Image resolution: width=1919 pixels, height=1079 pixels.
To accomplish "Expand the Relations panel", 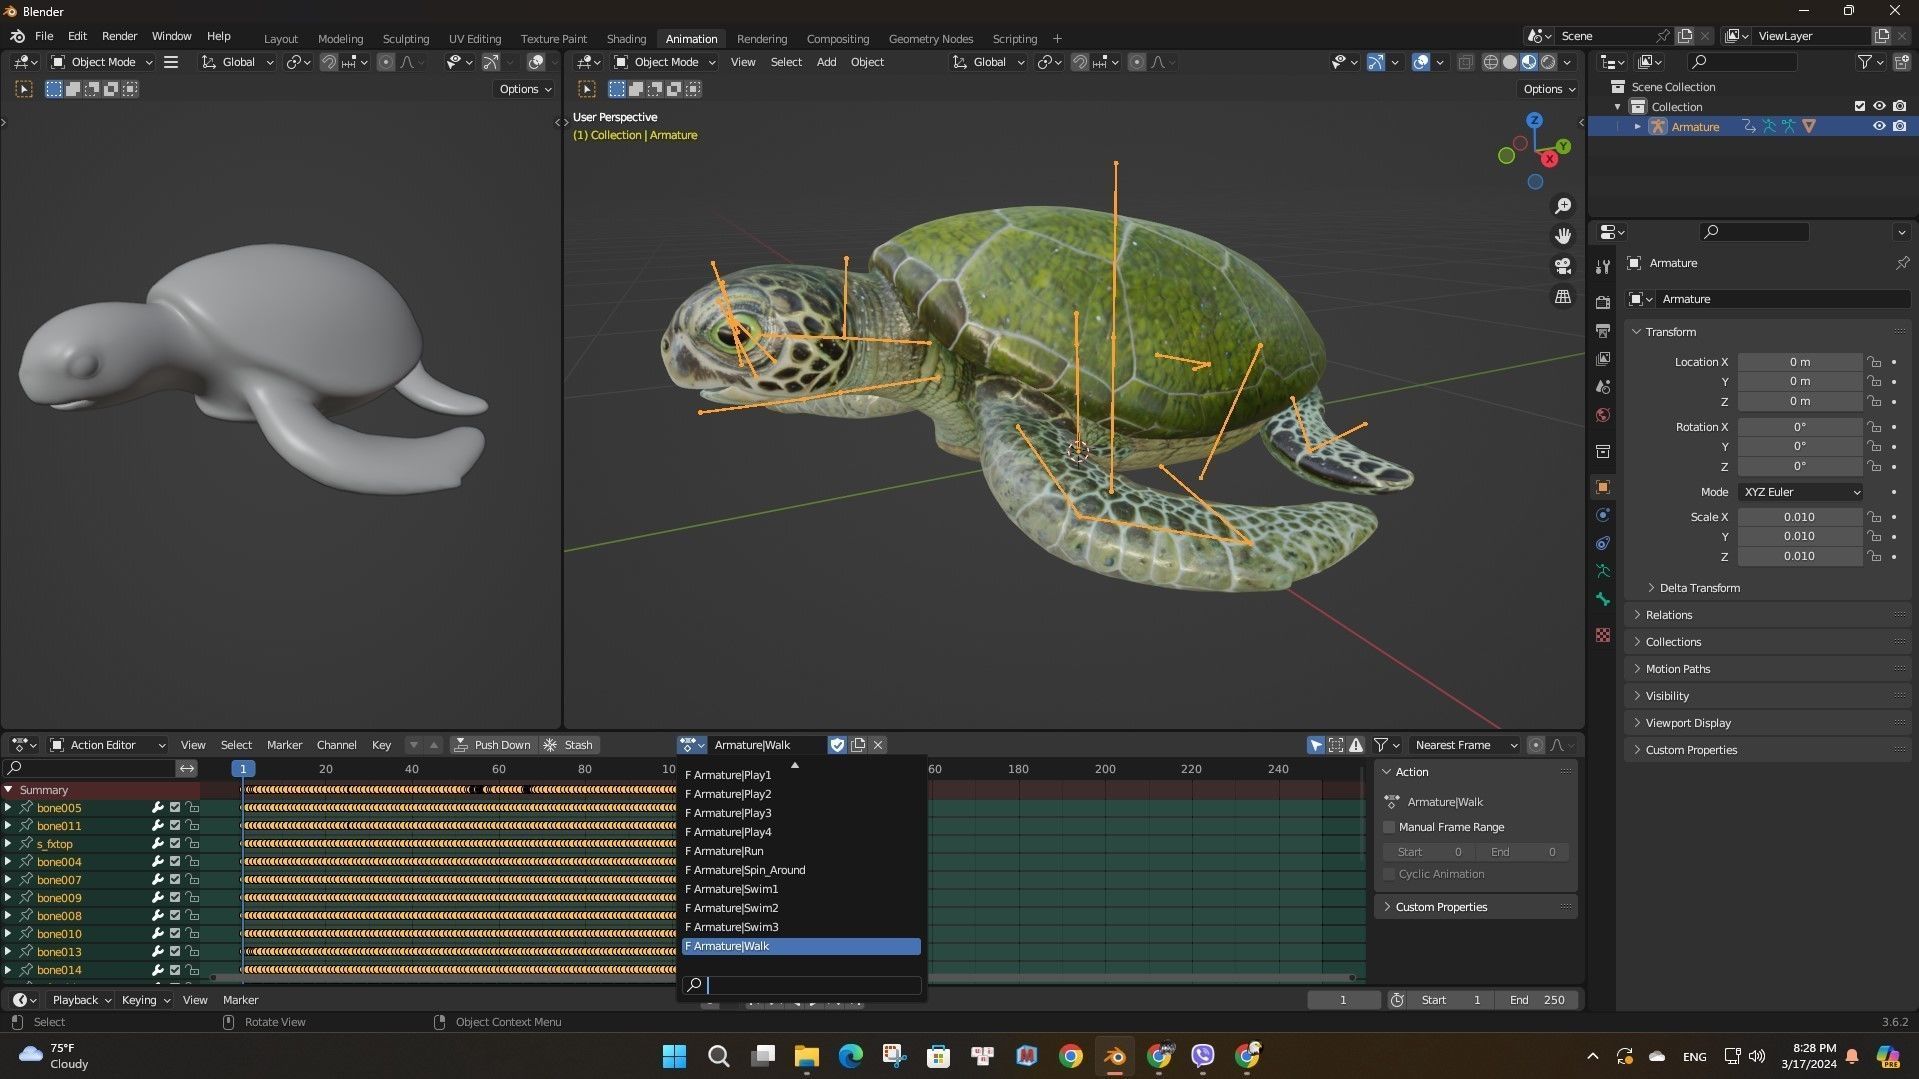I will 1668,615.
